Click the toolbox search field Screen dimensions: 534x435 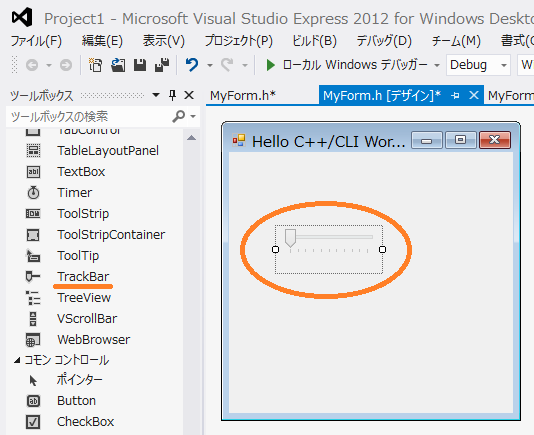point(91,116)
